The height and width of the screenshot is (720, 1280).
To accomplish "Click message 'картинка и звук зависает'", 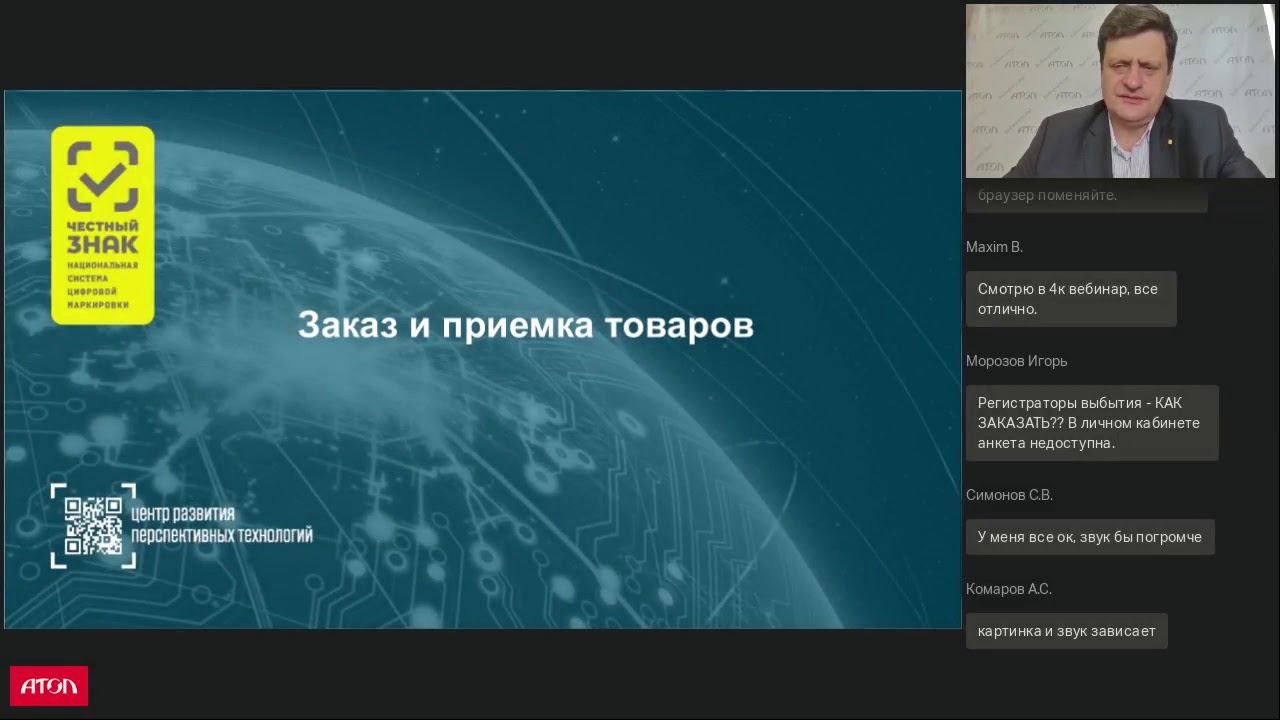I will pos(1067,631).
